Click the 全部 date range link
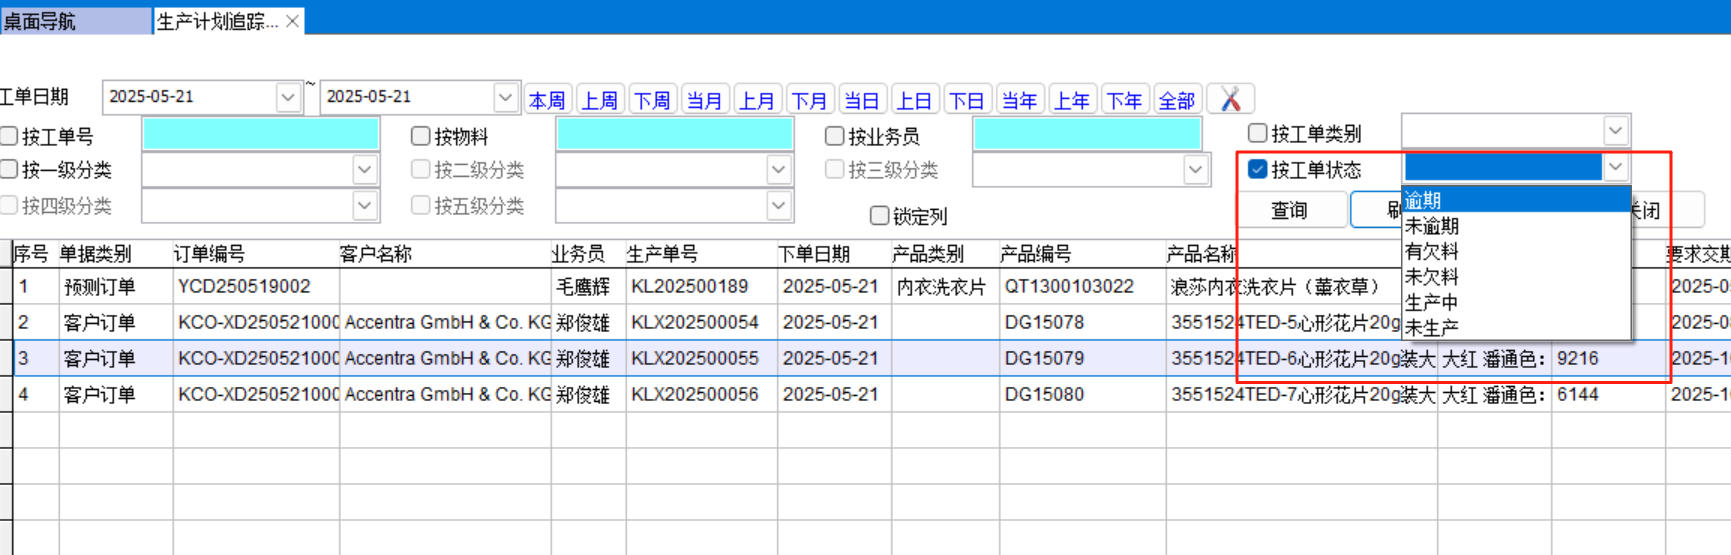Screen dimensions: 1731x555 pos(1176,100)
